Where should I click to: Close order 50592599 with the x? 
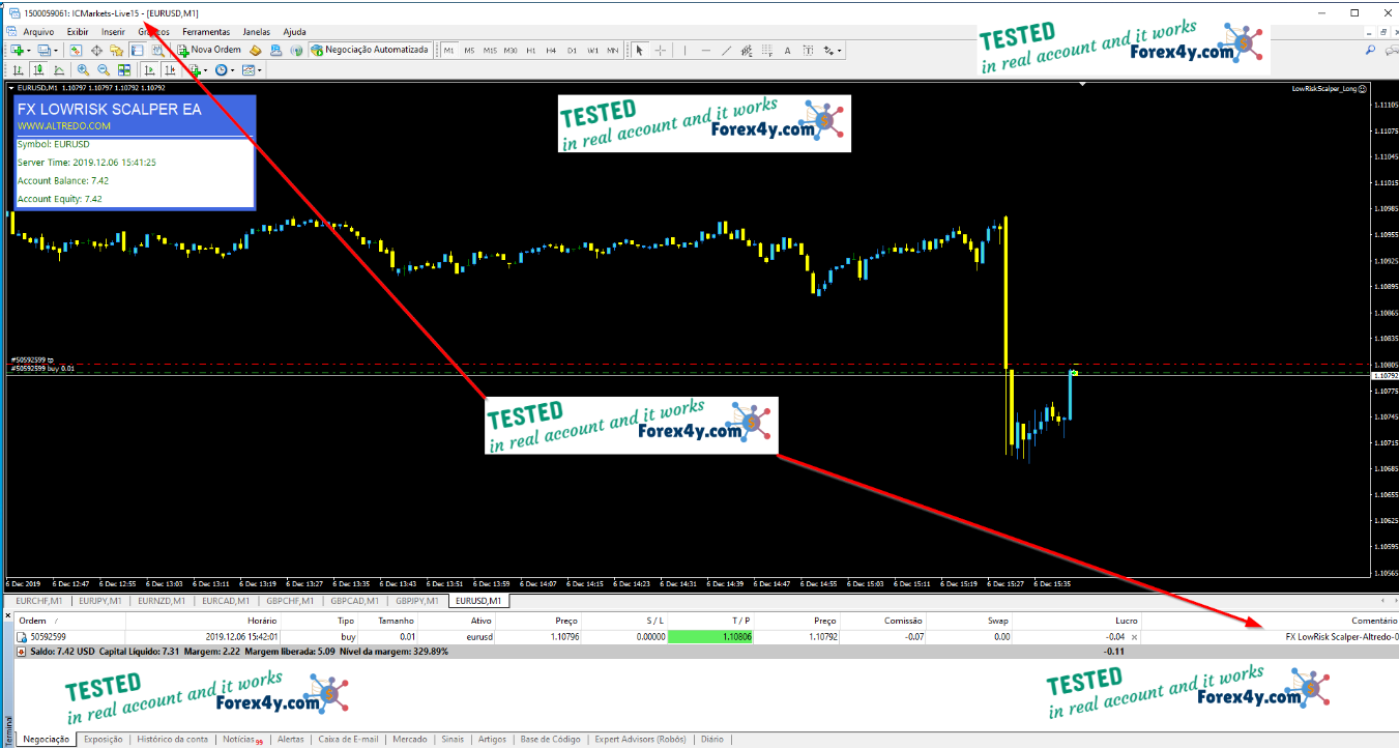click(x=1133, y=636)
